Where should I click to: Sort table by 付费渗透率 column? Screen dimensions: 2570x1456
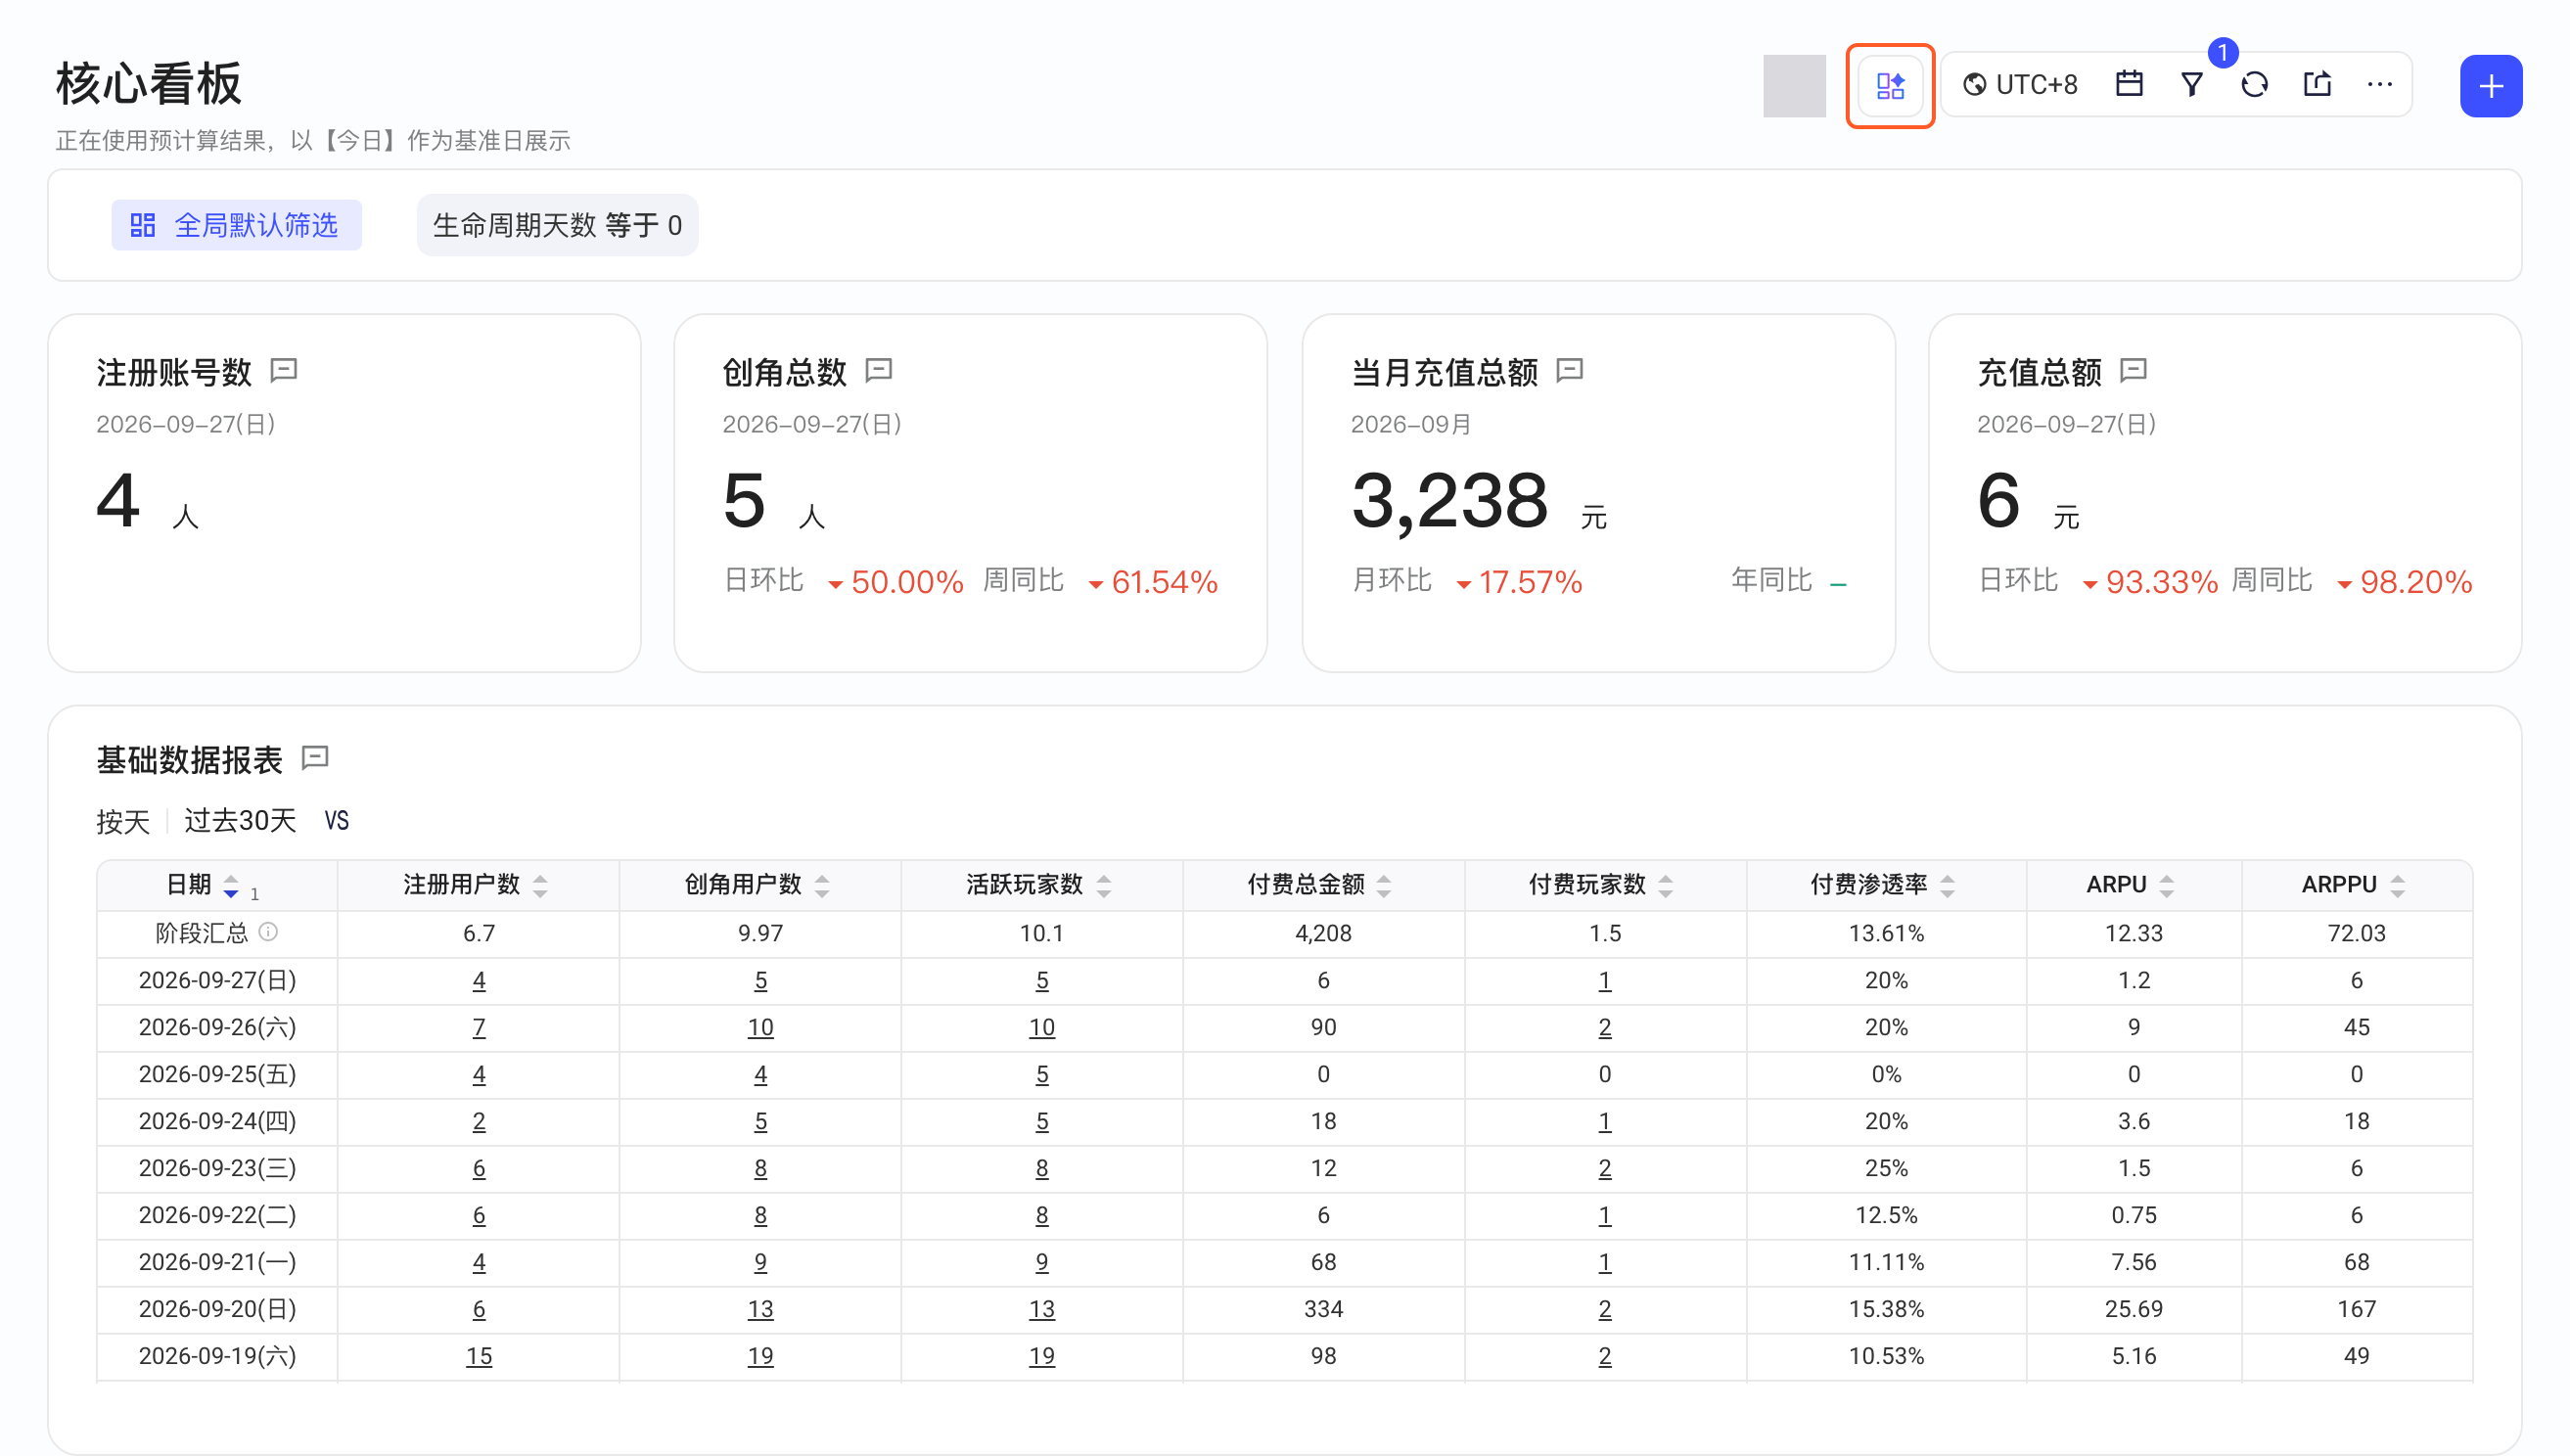pyautogui.click(x=1948, y=886)
